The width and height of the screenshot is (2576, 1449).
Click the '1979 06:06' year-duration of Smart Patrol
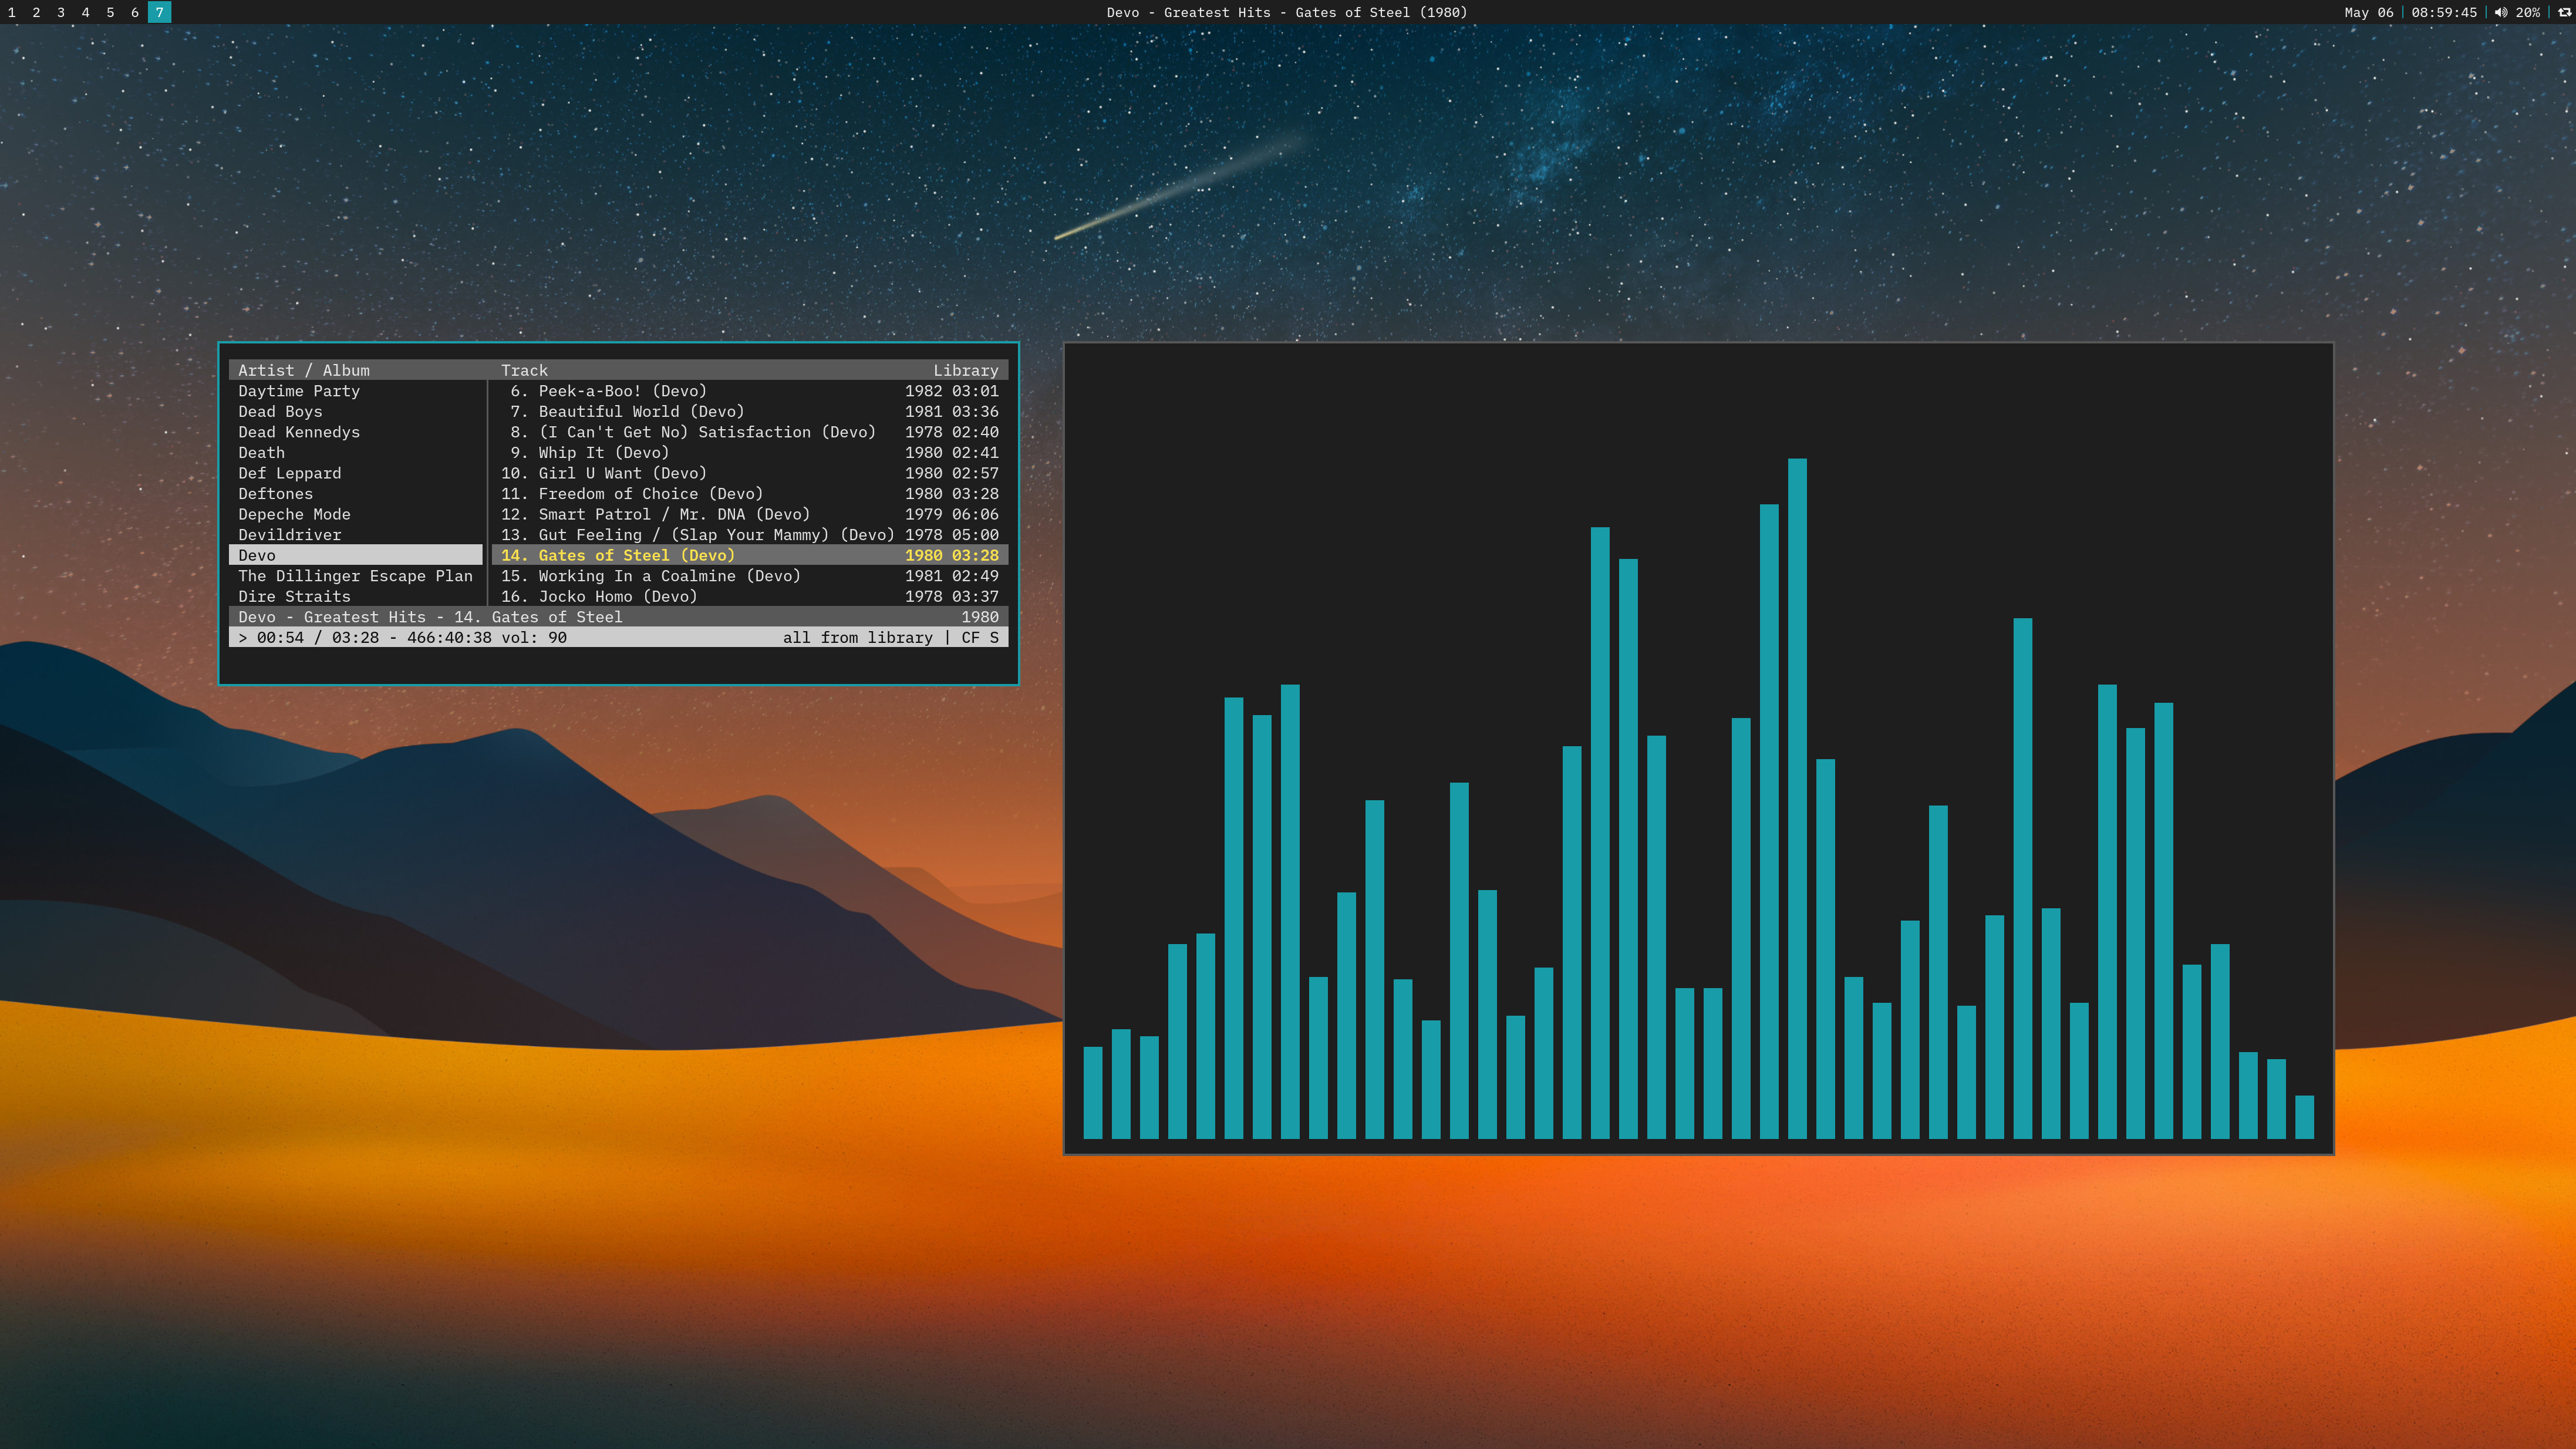[x=951, y=514]
